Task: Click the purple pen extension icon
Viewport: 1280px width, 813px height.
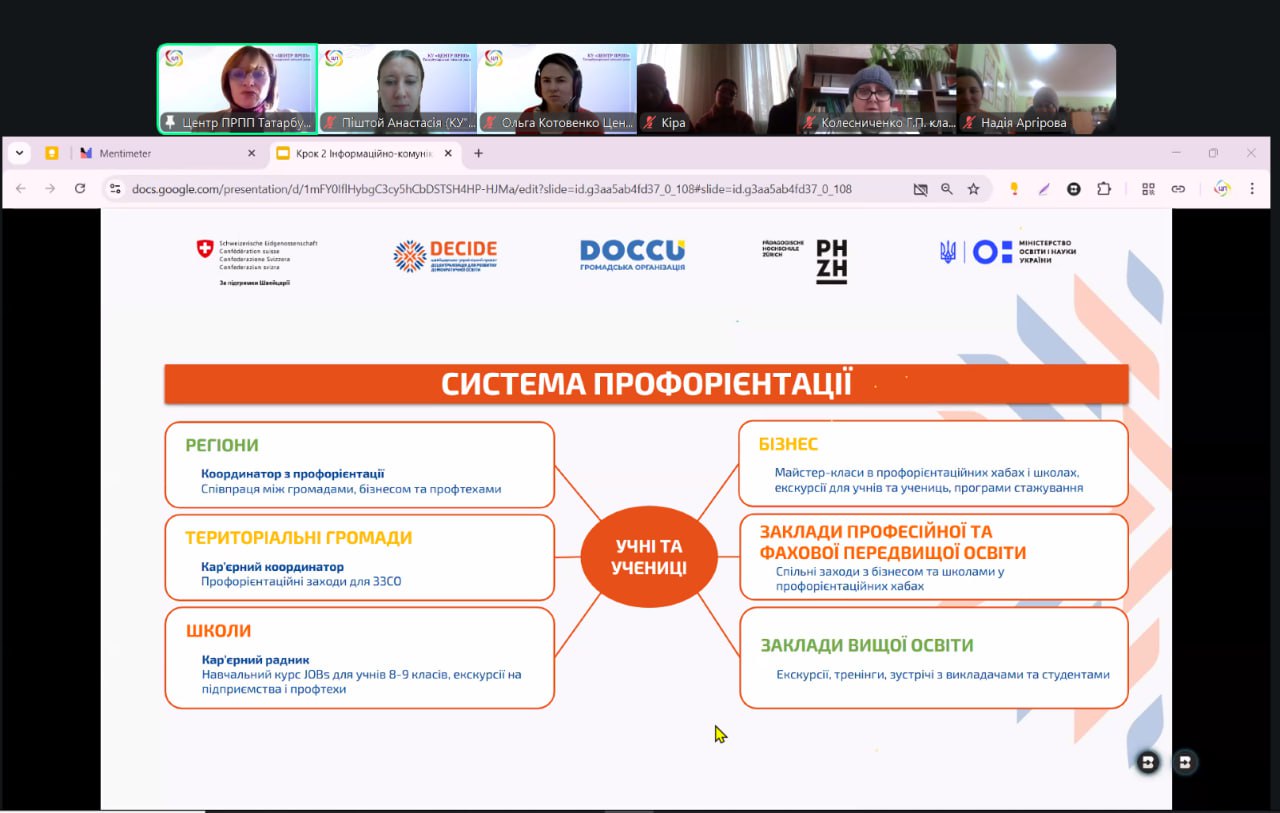Action: [1044, 188]
